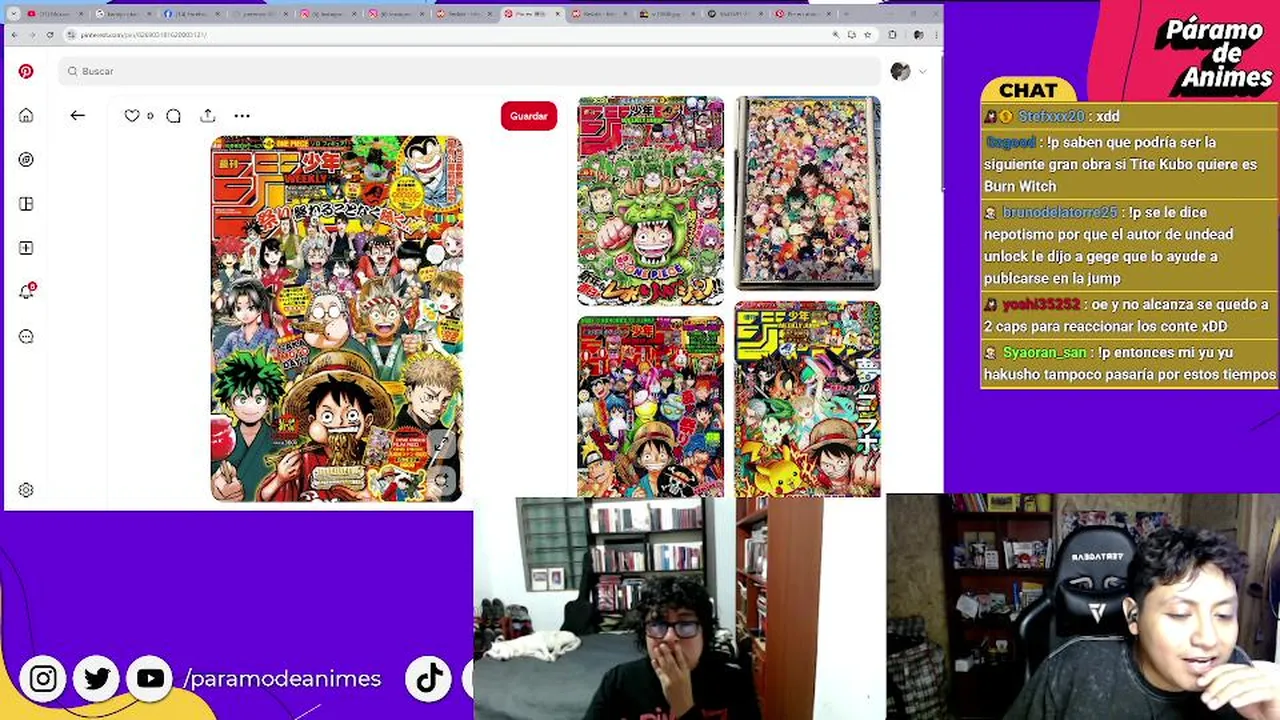1280x720 pixels.
Task: Open the tab search dropdown arrow
Action: 13,13
